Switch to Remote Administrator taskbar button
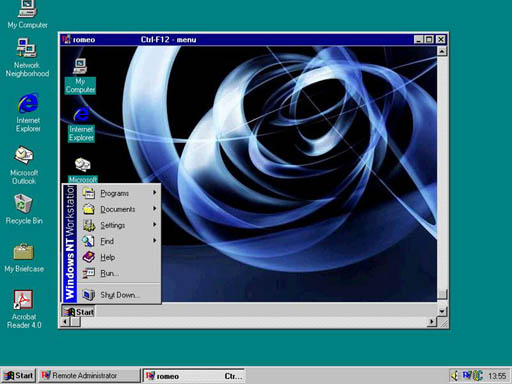Viewport: 512px width, 384px height. tap(89, 376)
